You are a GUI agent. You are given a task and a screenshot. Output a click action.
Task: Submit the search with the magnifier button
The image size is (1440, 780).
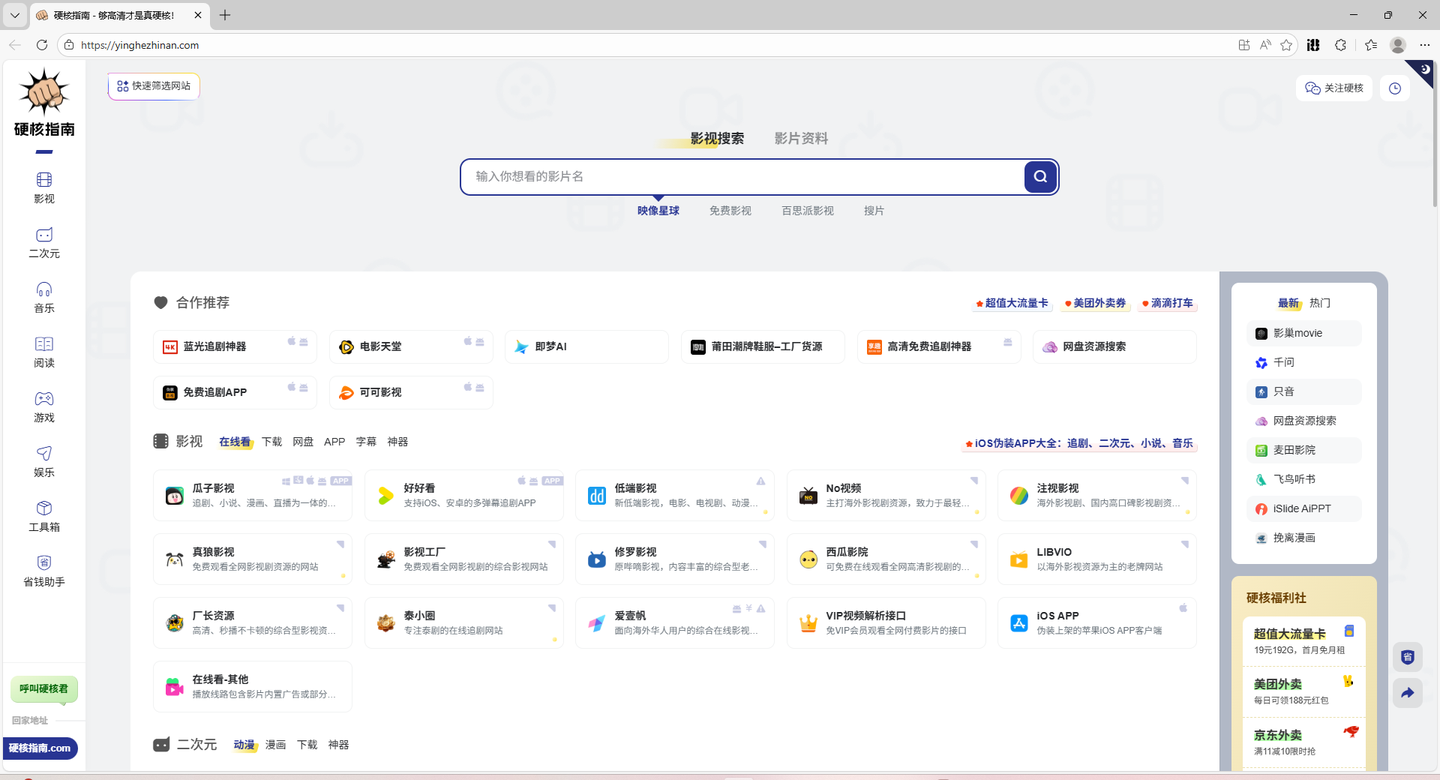pyautogui.click(x=1040, y=177)
